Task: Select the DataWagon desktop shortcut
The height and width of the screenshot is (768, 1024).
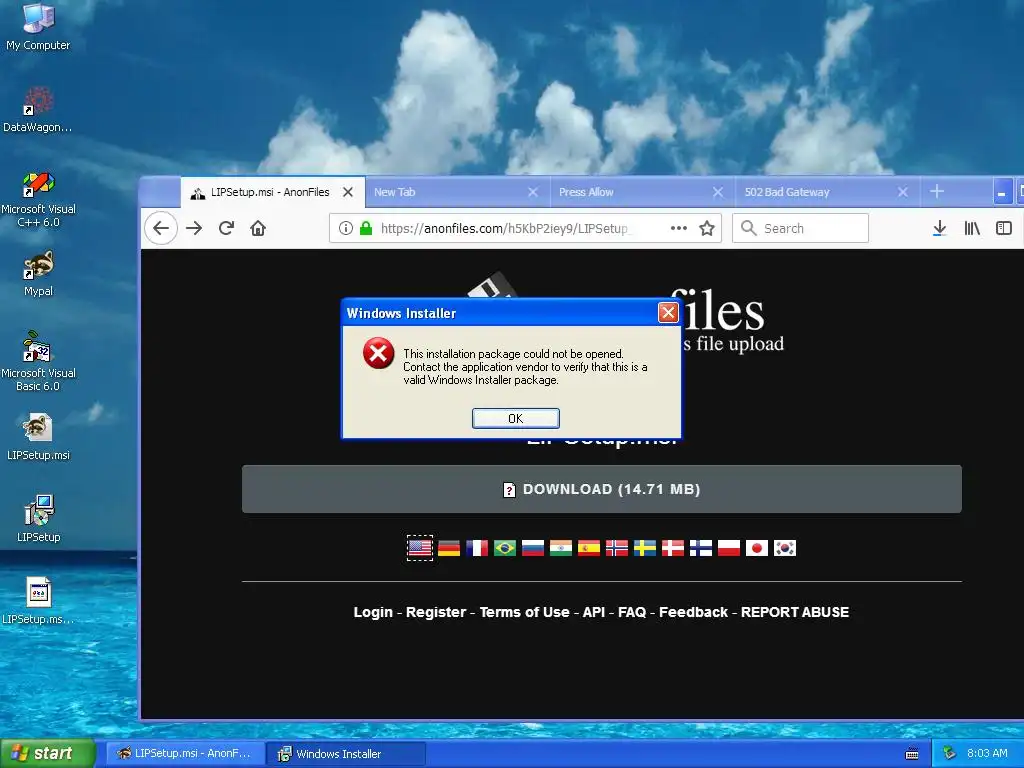Action: [38, 110]
